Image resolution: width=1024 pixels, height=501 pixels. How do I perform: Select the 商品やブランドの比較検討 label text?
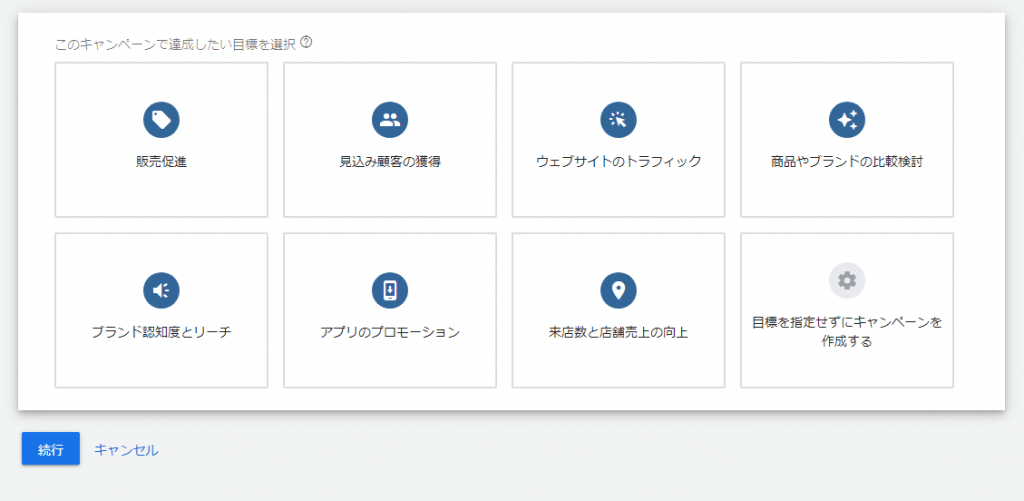[x=847, y=162]
